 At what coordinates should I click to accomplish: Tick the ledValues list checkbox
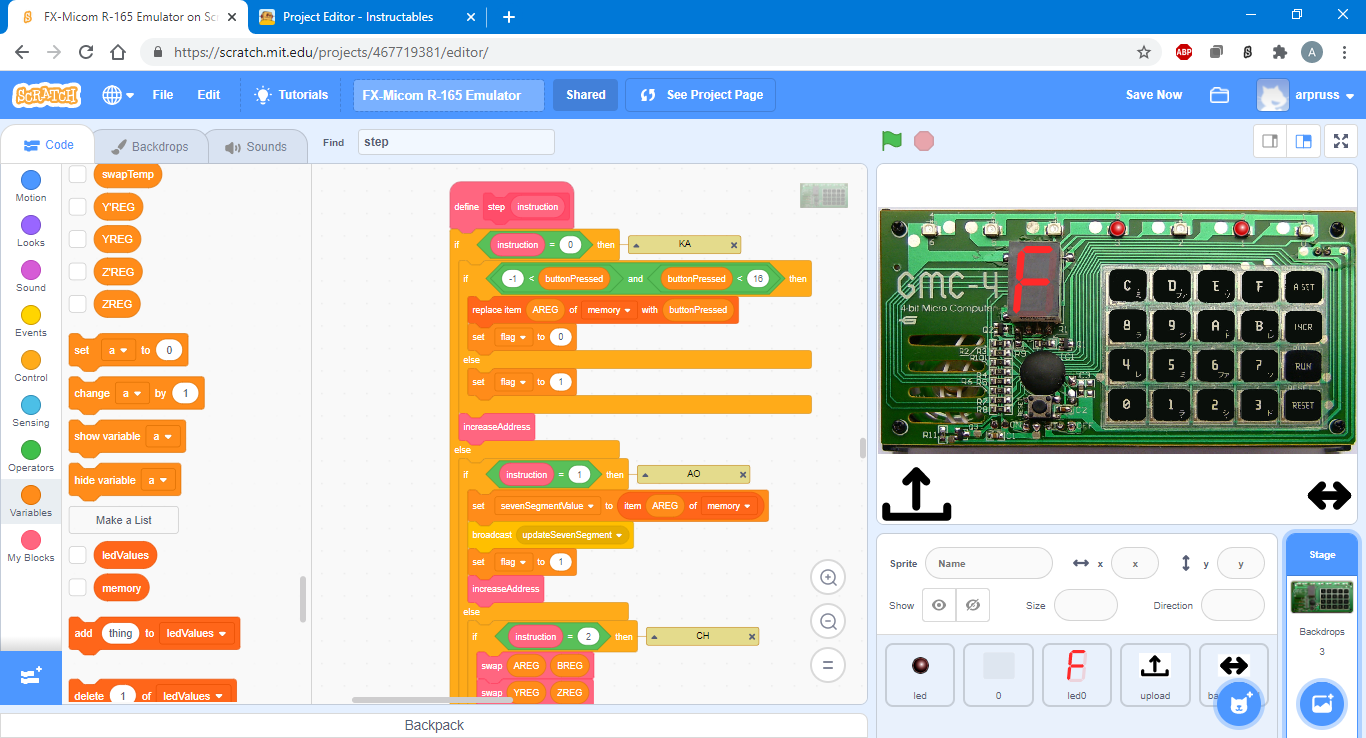coord(77,555)
